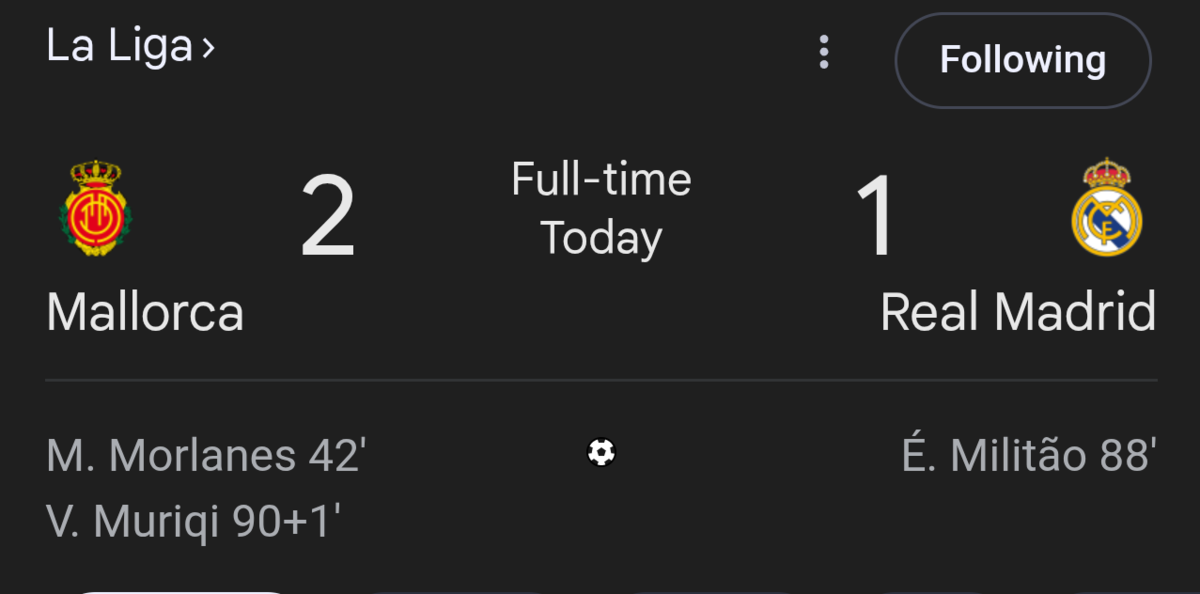Viewport: 1200px width, 594px height.
Task: Toggle the Following button
Action: coord(1022,60)
